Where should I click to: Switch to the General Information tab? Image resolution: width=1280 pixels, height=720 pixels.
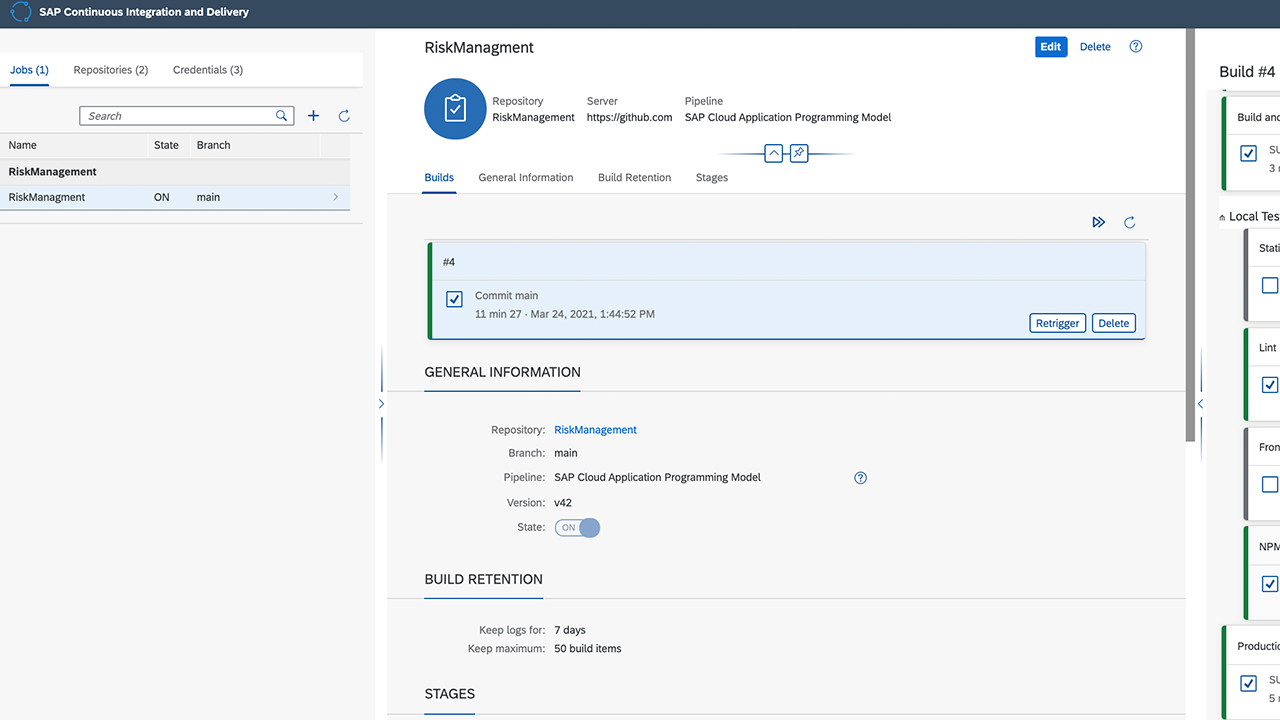(525, 177)
